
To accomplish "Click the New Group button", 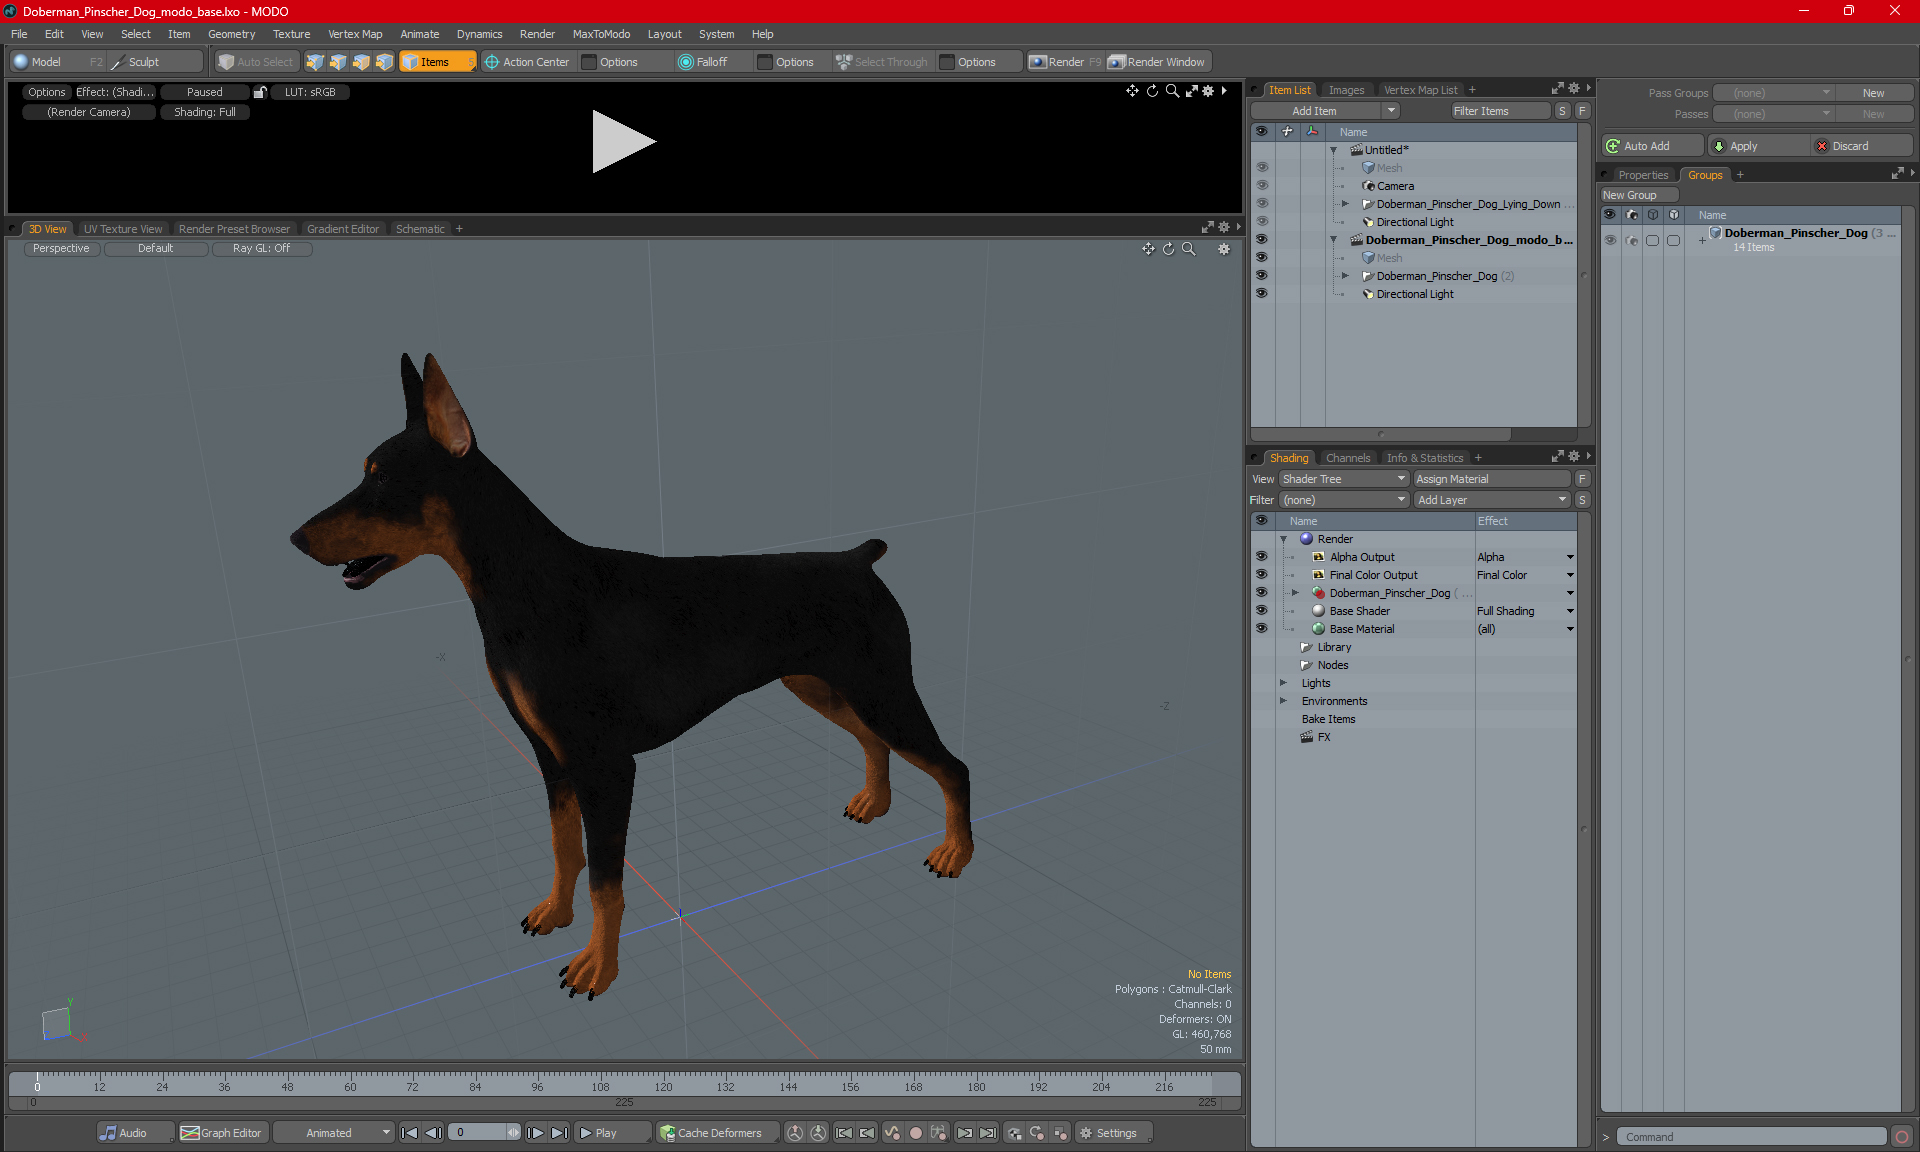I will [1638, 195].
